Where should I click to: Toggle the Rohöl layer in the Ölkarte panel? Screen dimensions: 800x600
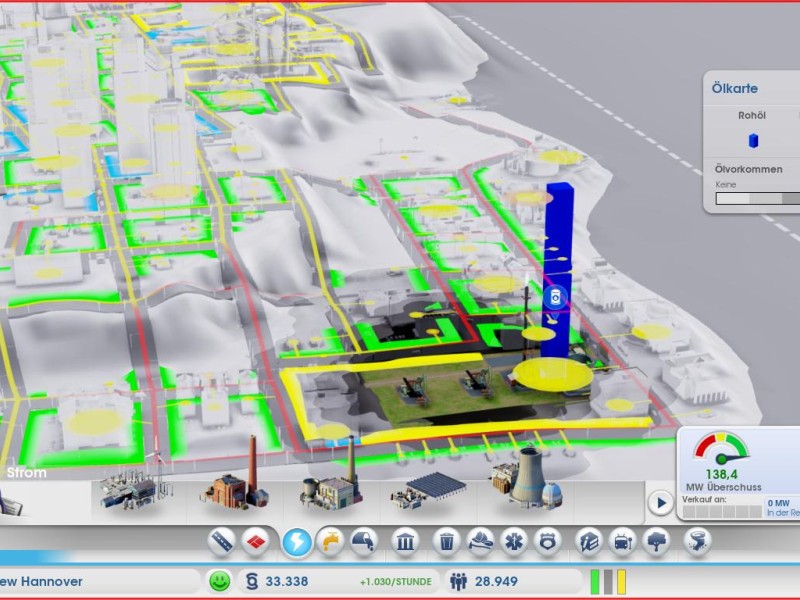753,140
